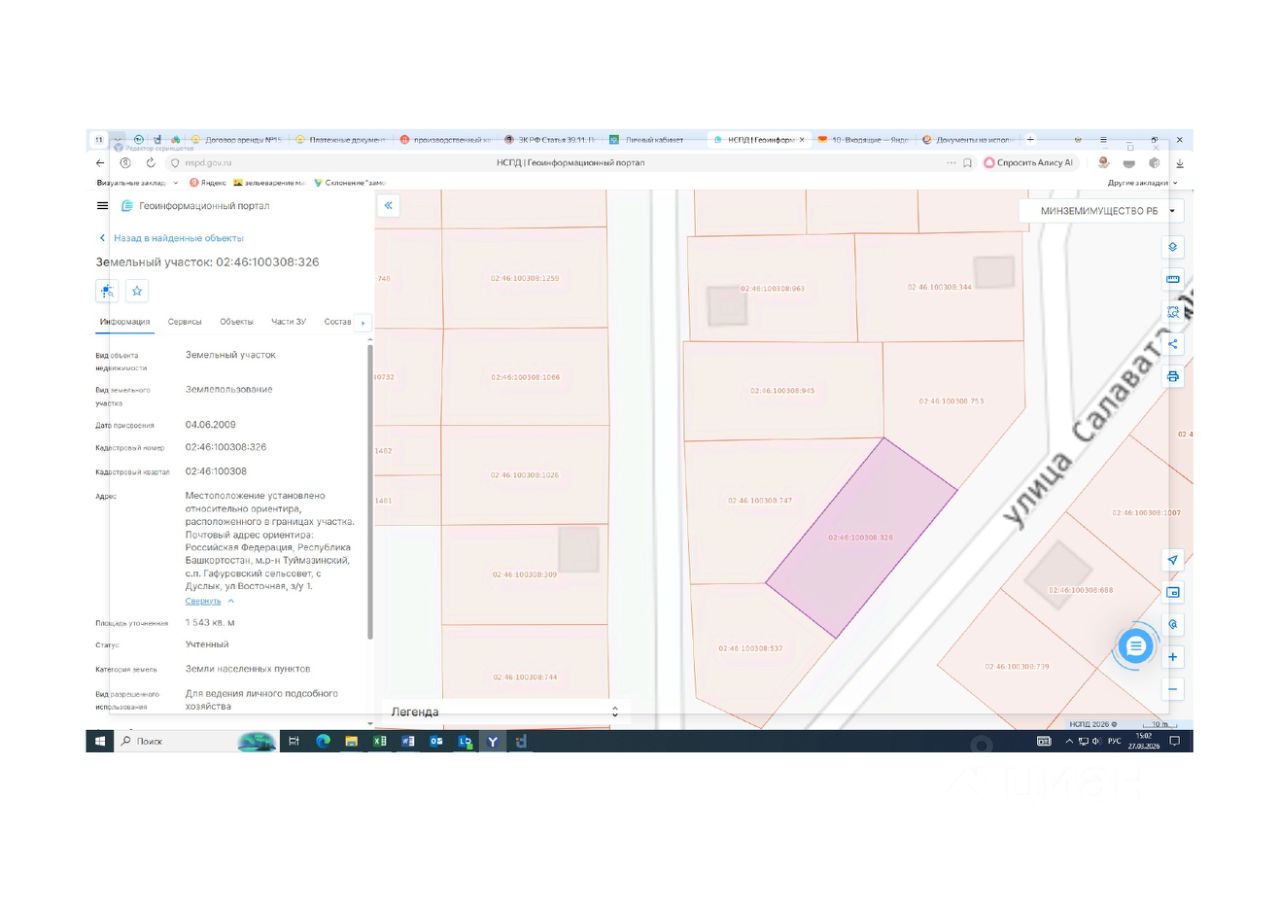Open Excel from the taskbar

(380, 741)
